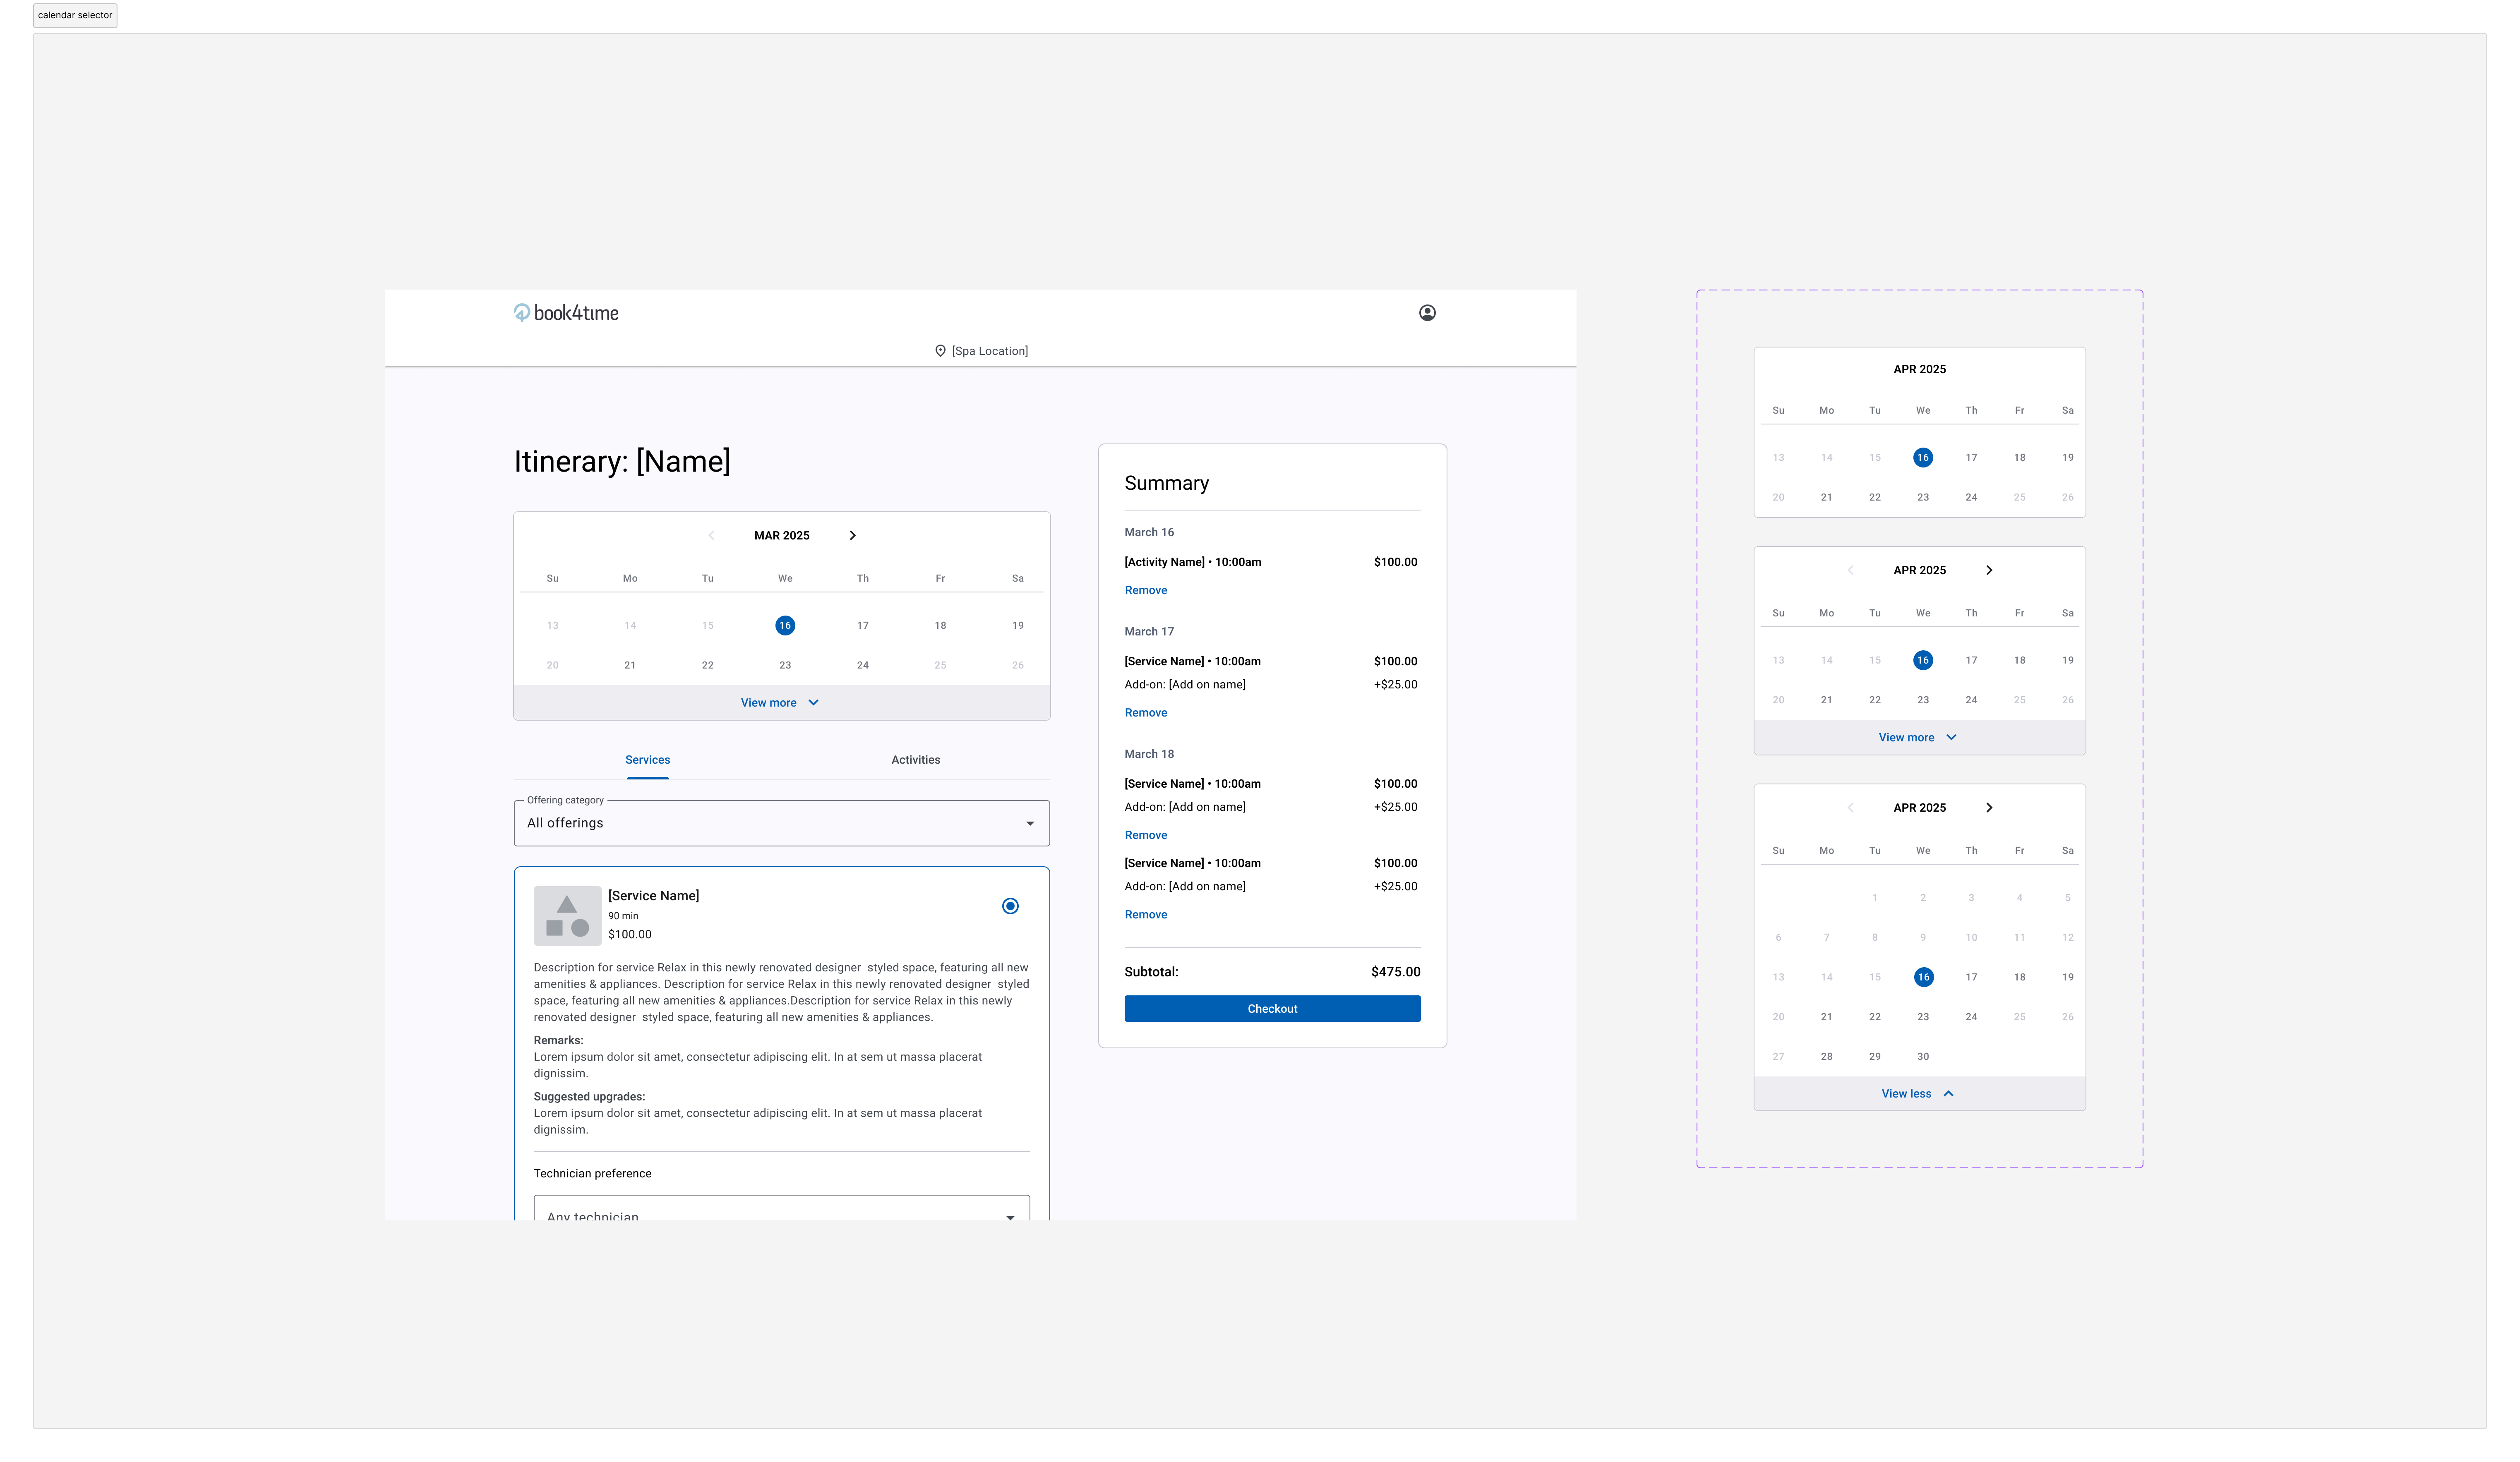Click the Summary heading
The image size is (2520, 1462).
(1166, 483)
